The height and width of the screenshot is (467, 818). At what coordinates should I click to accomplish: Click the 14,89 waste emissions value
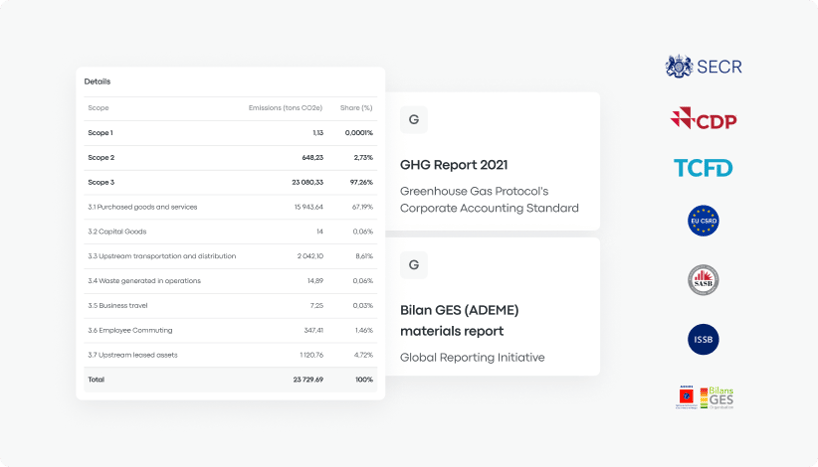[315, 281]
